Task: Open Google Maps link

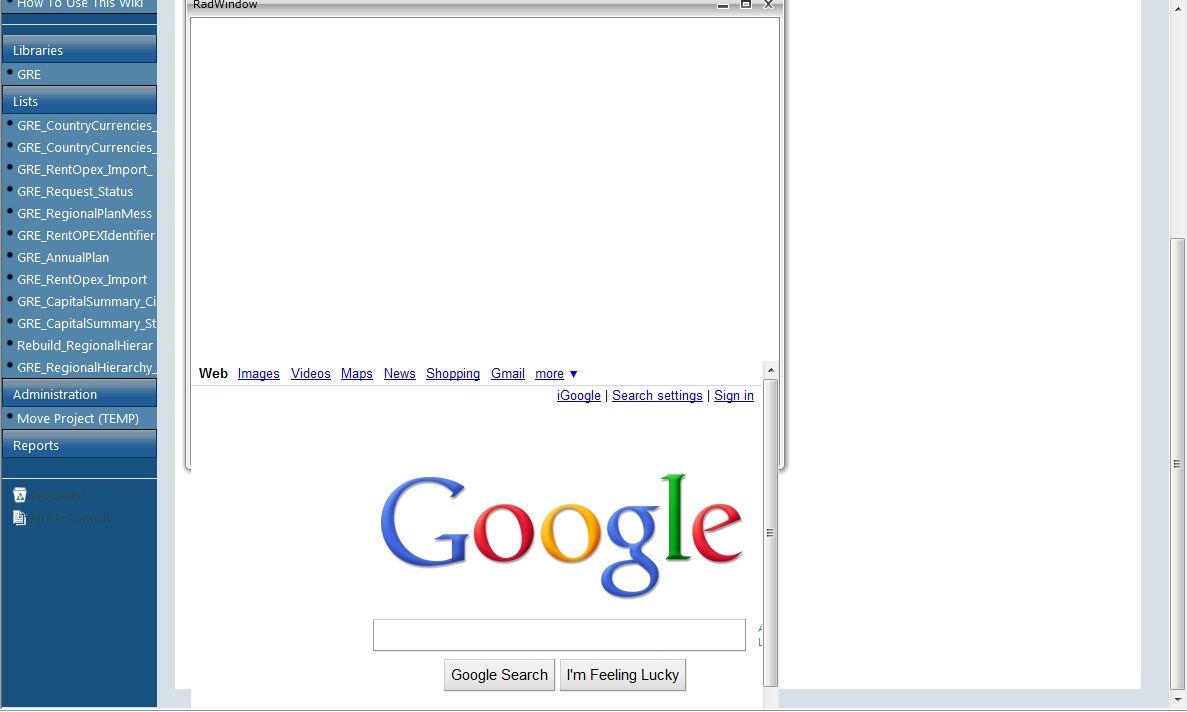Action: point(357,374)
